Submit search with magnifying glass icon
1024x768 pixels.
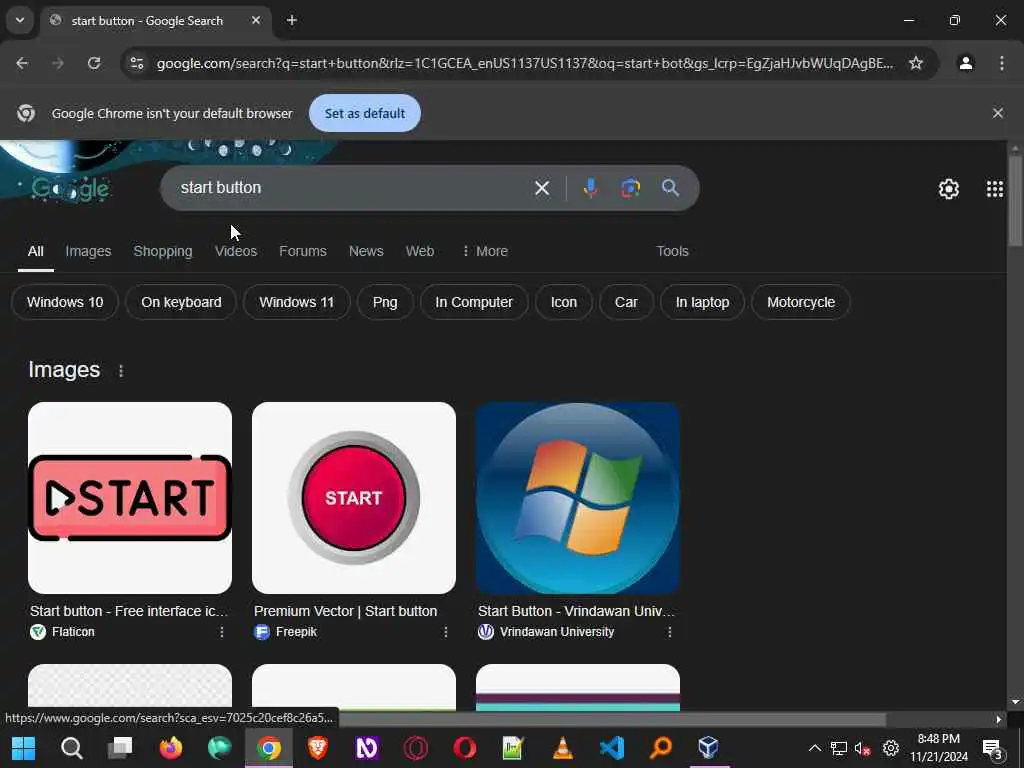coord(670,188)
